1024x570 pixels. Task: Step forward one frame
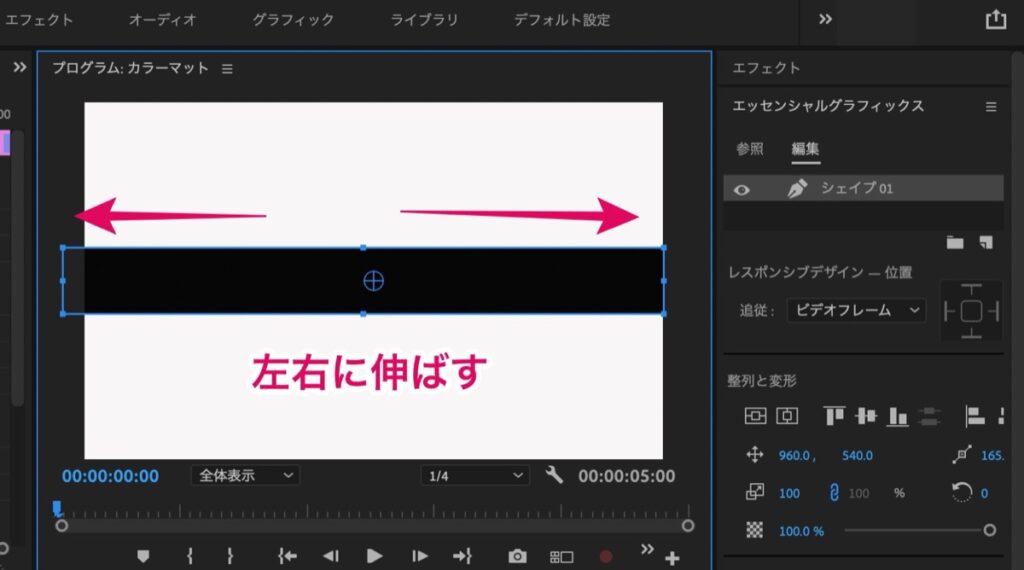pyautogui.click(x=419, y=556)
